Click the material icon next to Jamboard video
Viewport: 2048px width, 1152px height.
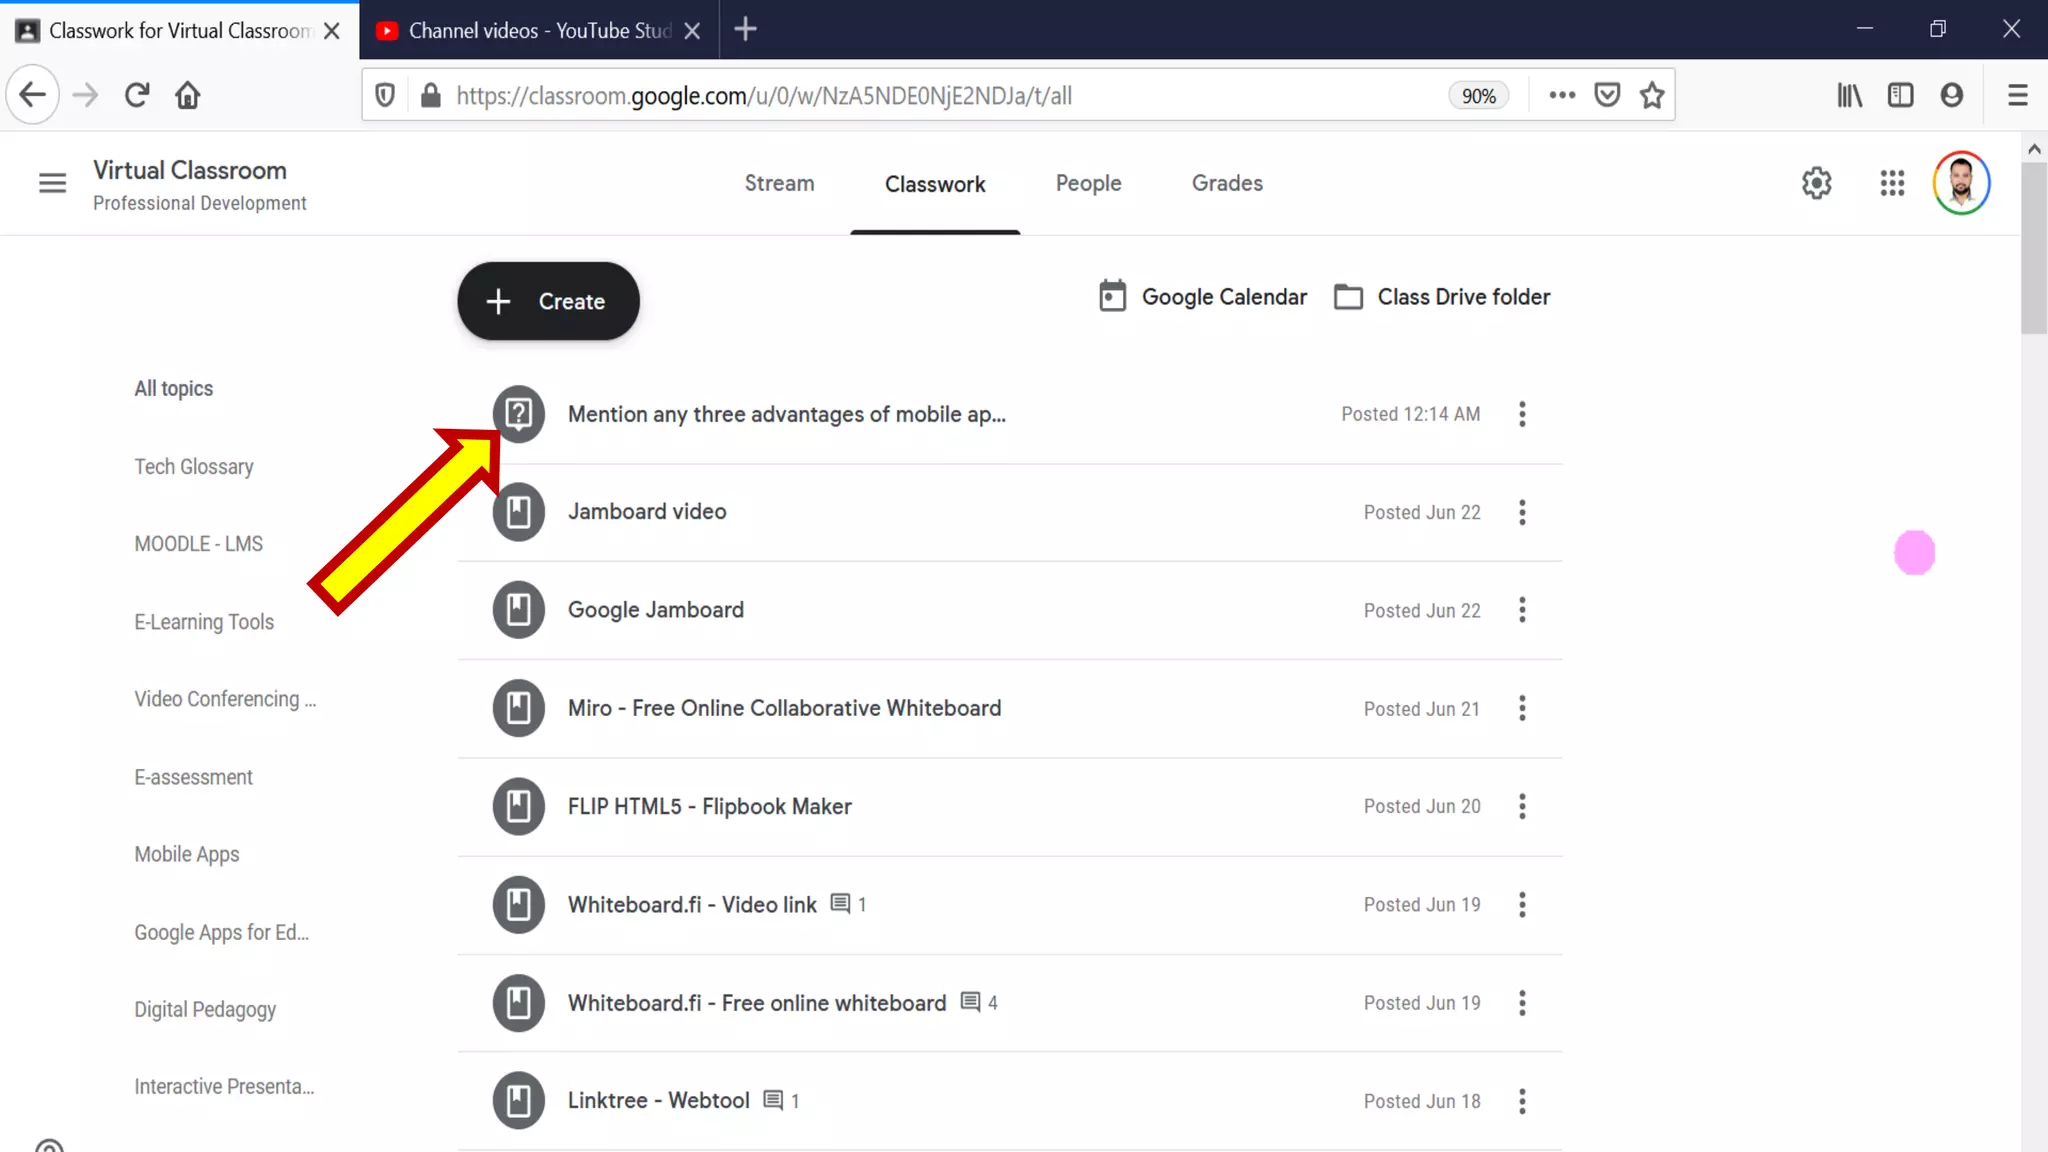click(x=518, y=512)
